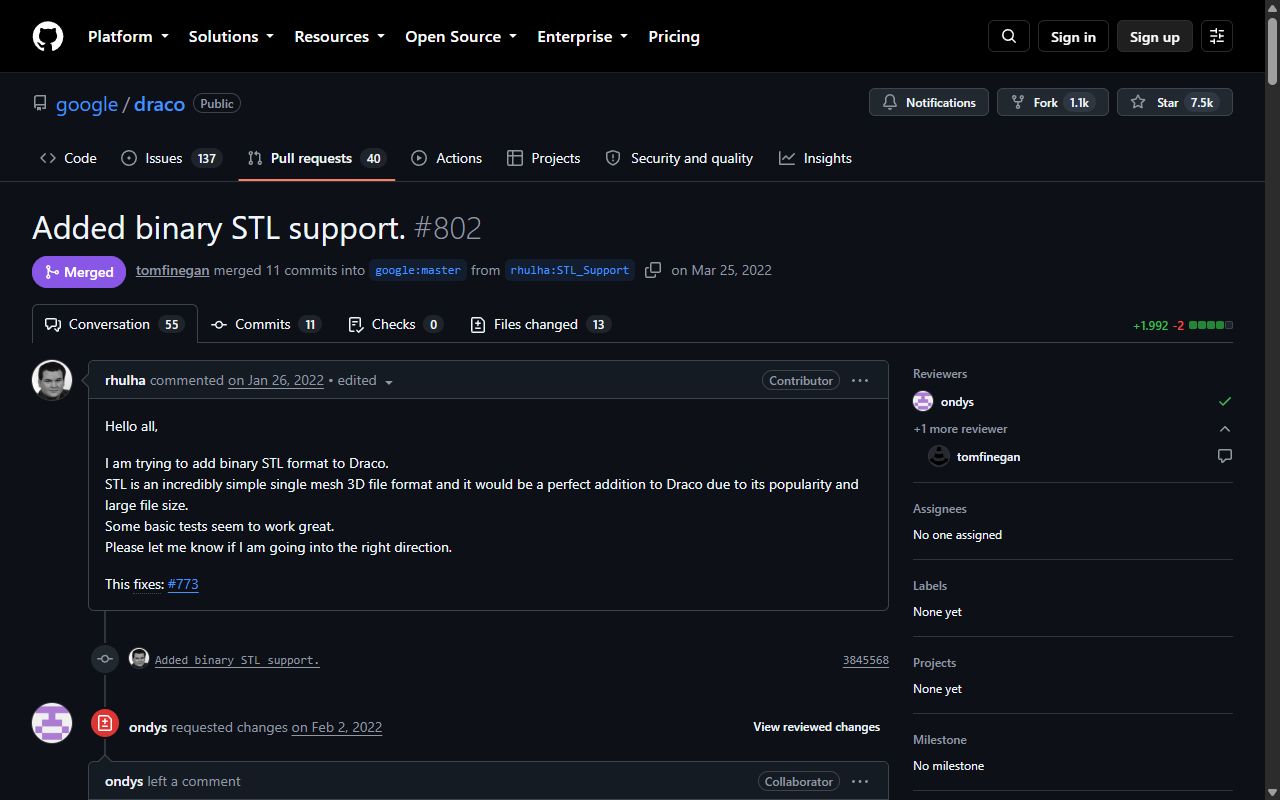This screenshot has width=1280, height=800.
Task: Click the Collaborator label on ondys's comment
Action: (799, 781)
